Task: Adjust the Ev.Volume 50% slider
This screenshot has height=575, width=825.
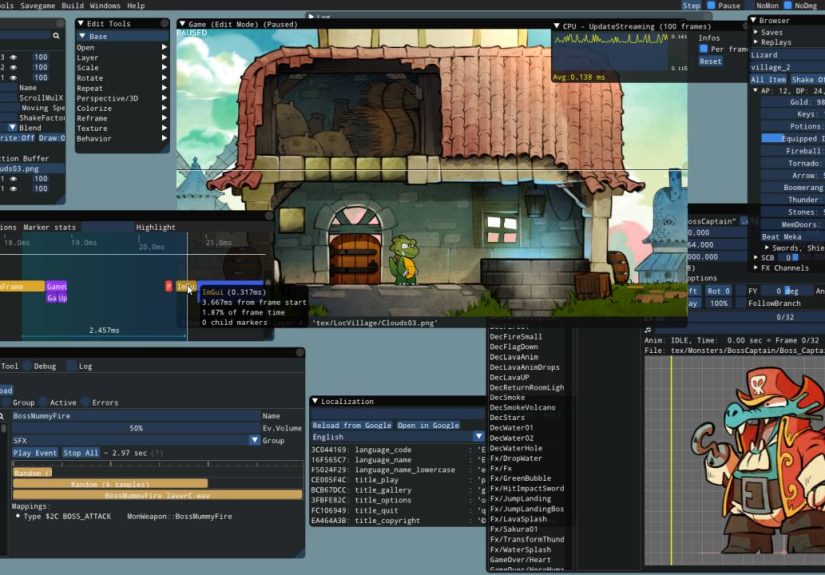Action: click(136, 428)
